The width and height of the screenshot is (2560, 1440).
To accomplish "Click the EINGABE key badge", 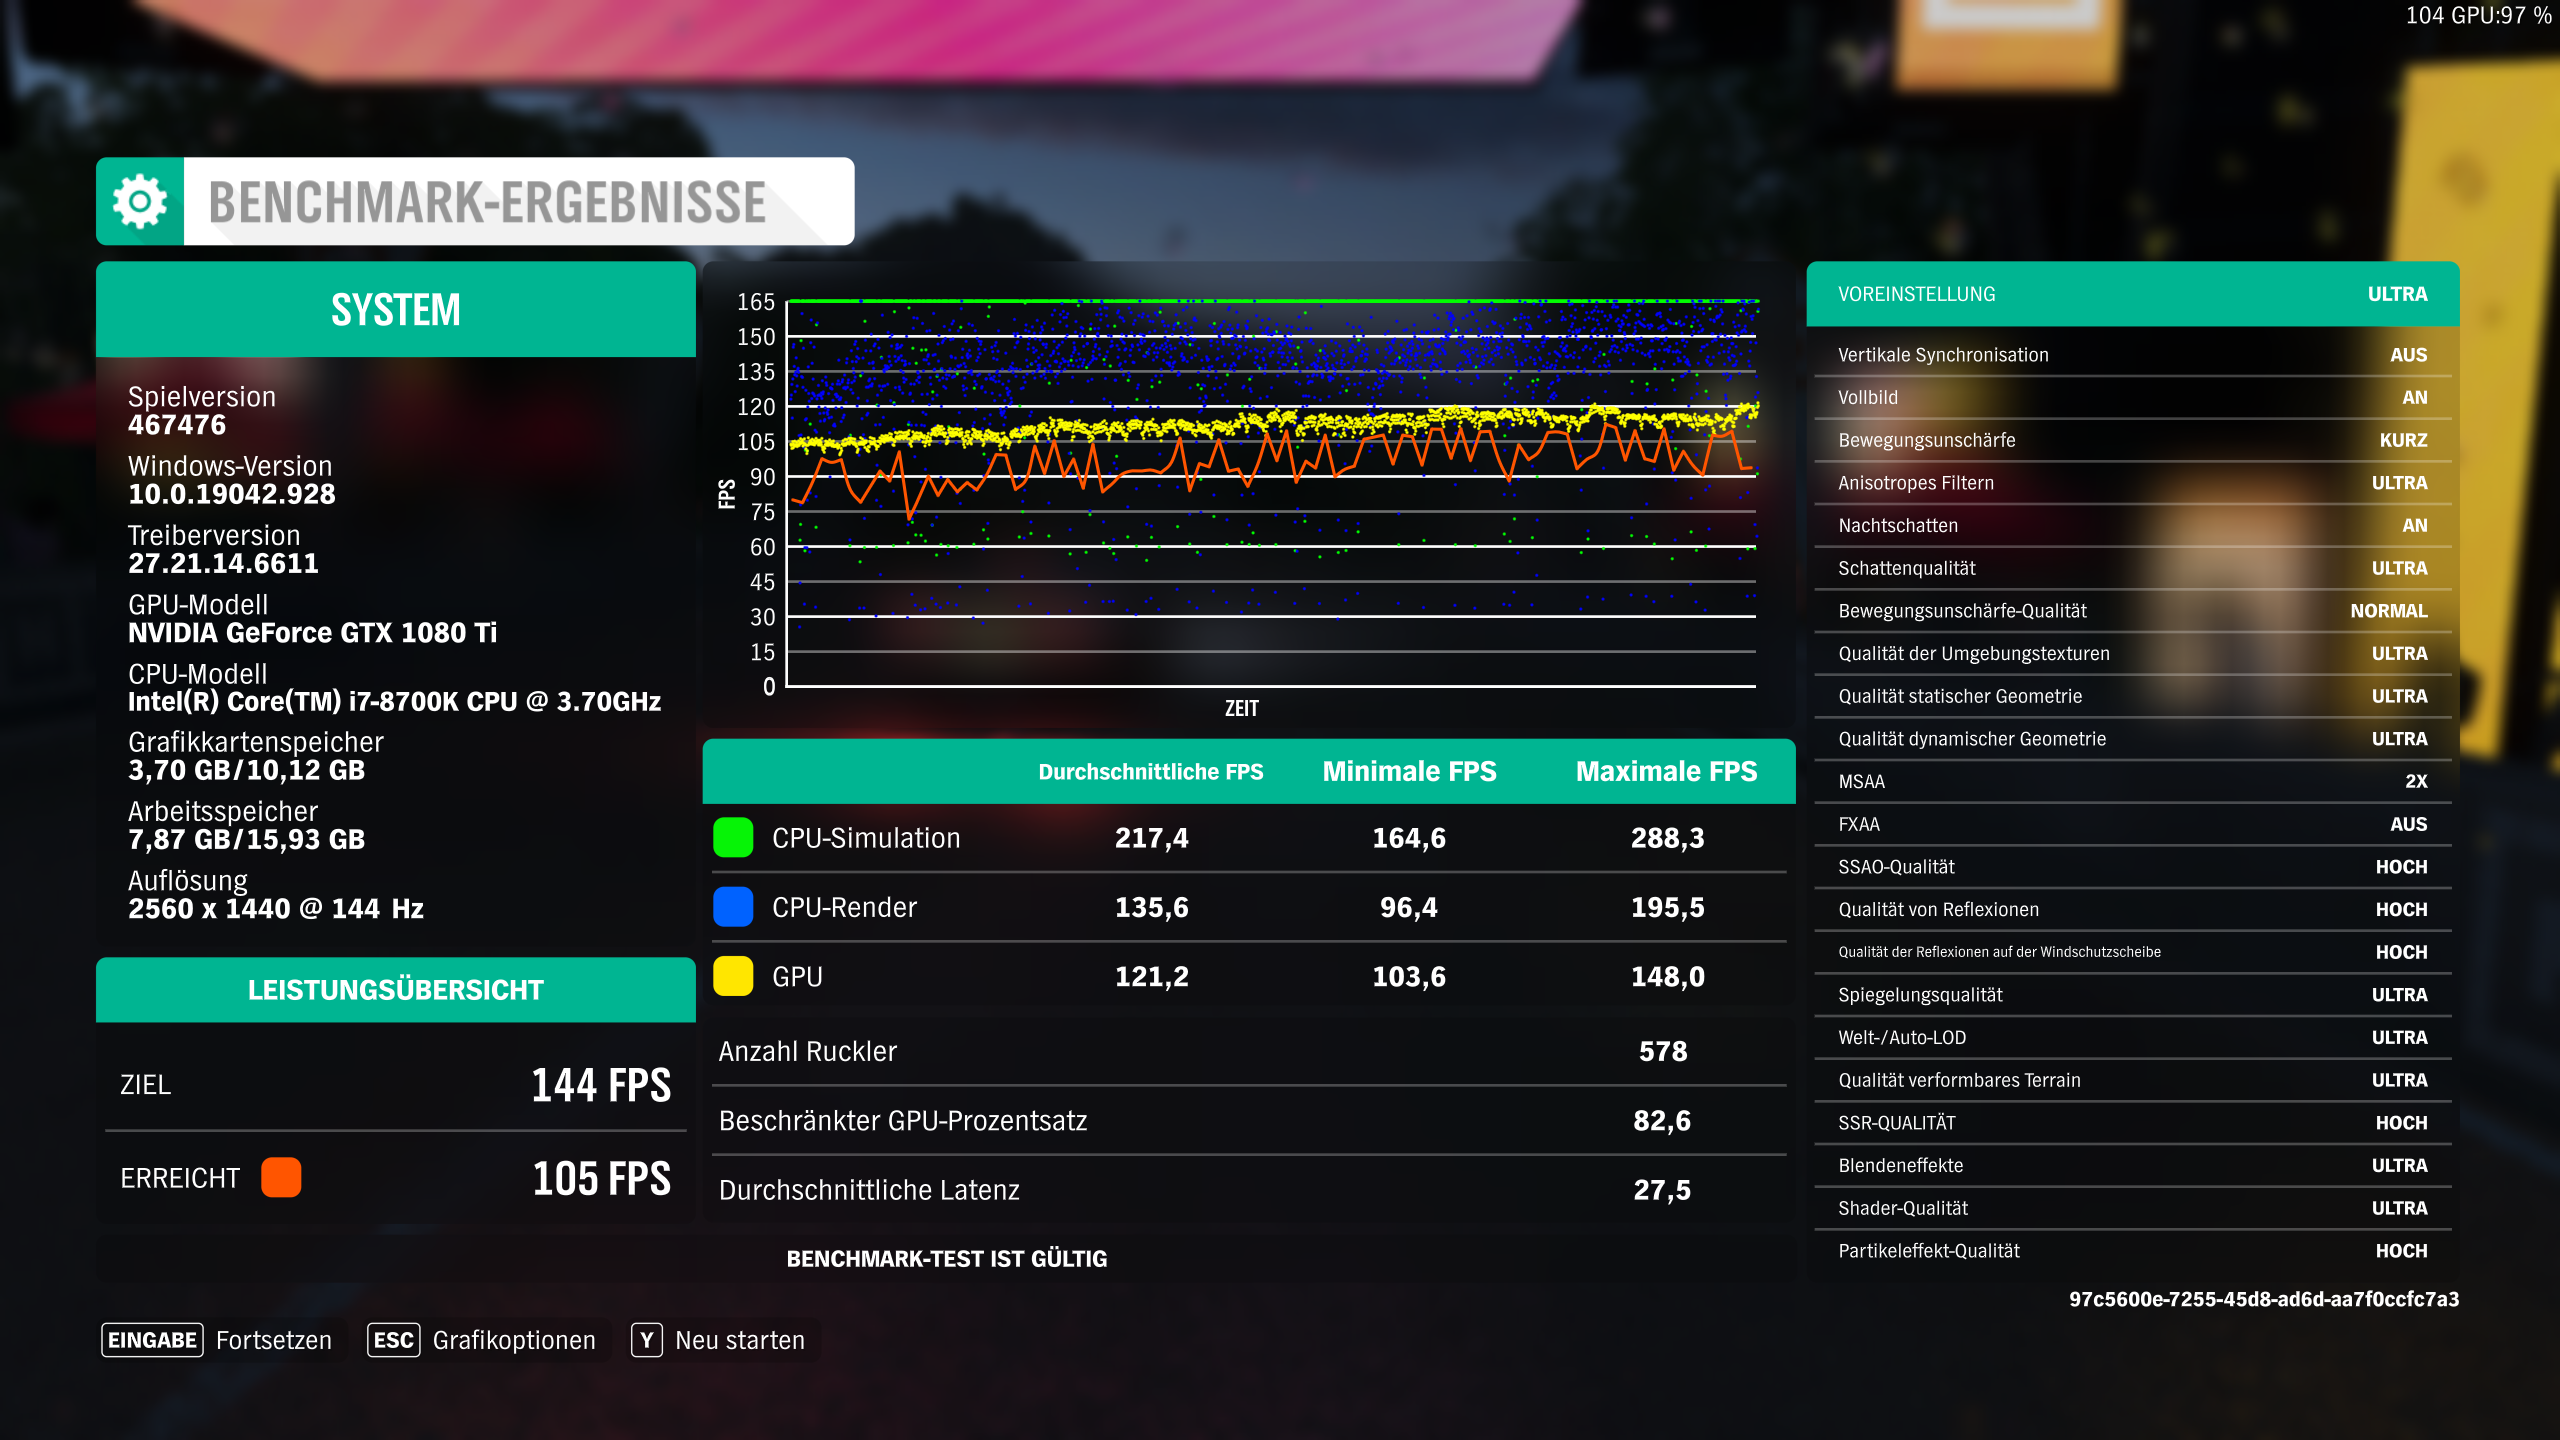I will (x=151, y=1339).
